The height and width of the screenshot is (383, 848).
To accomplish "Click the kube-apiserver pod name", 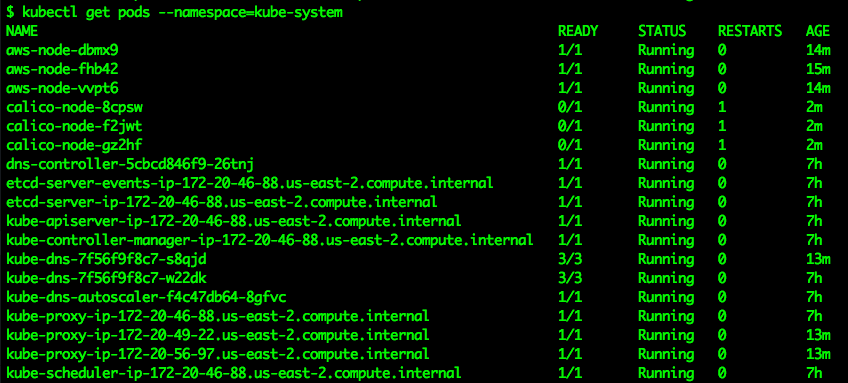I will coord(234,221).
